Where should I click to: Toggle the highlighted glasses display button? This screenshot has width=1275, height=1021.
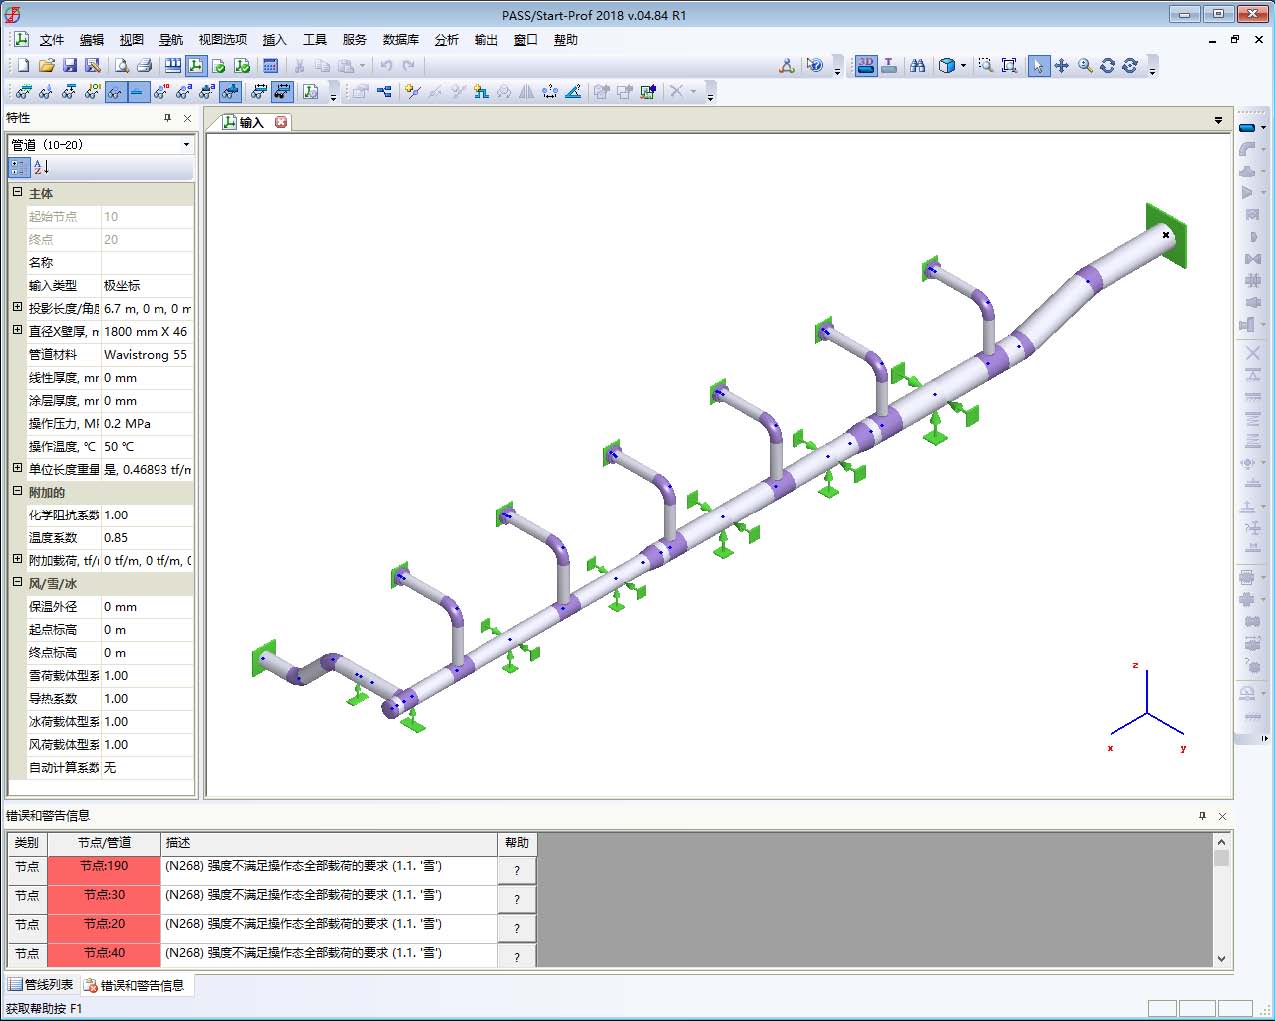[x=115, y=92]
